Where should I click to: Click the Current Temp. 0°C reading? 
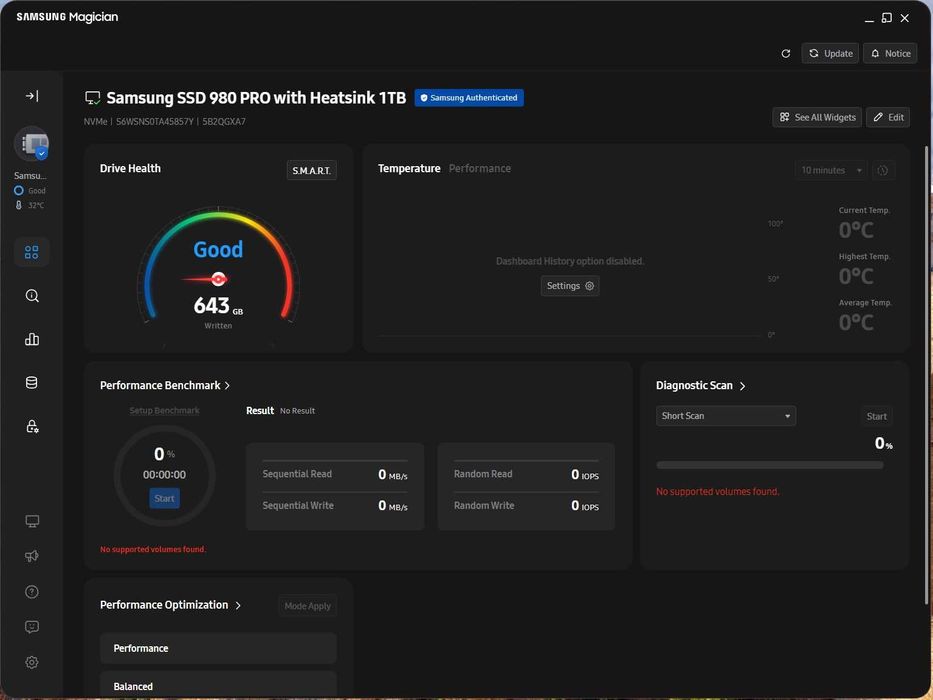(x=856, y=230)
